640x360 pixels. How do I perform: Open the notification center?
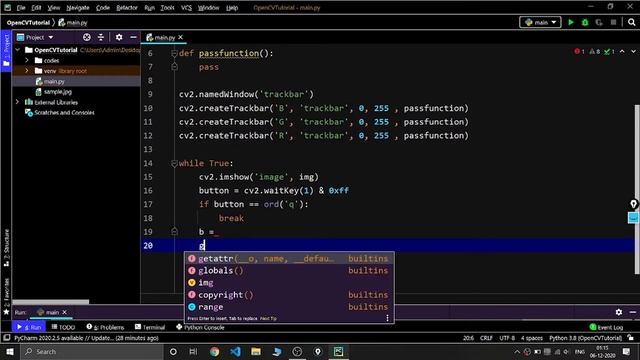[627, 351]
